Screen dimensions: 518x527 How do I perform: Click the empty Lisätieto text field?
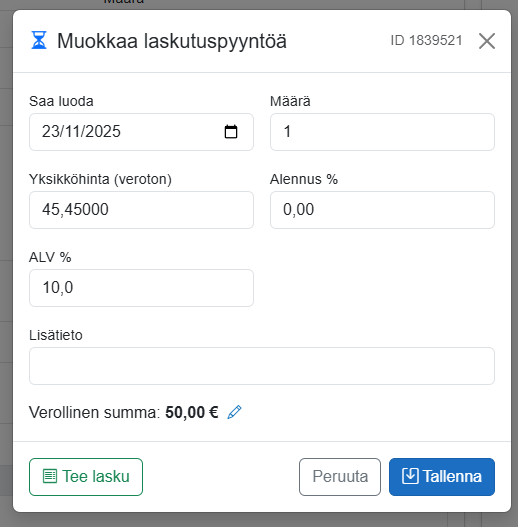tap(262, 366)
